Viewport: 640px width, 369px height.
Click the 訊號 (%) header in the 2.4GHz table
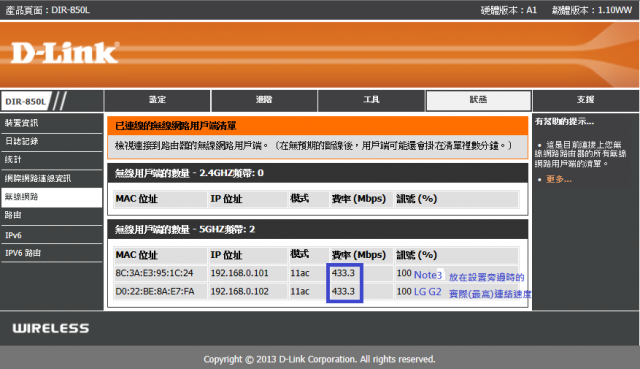click(x=417, y=199)
